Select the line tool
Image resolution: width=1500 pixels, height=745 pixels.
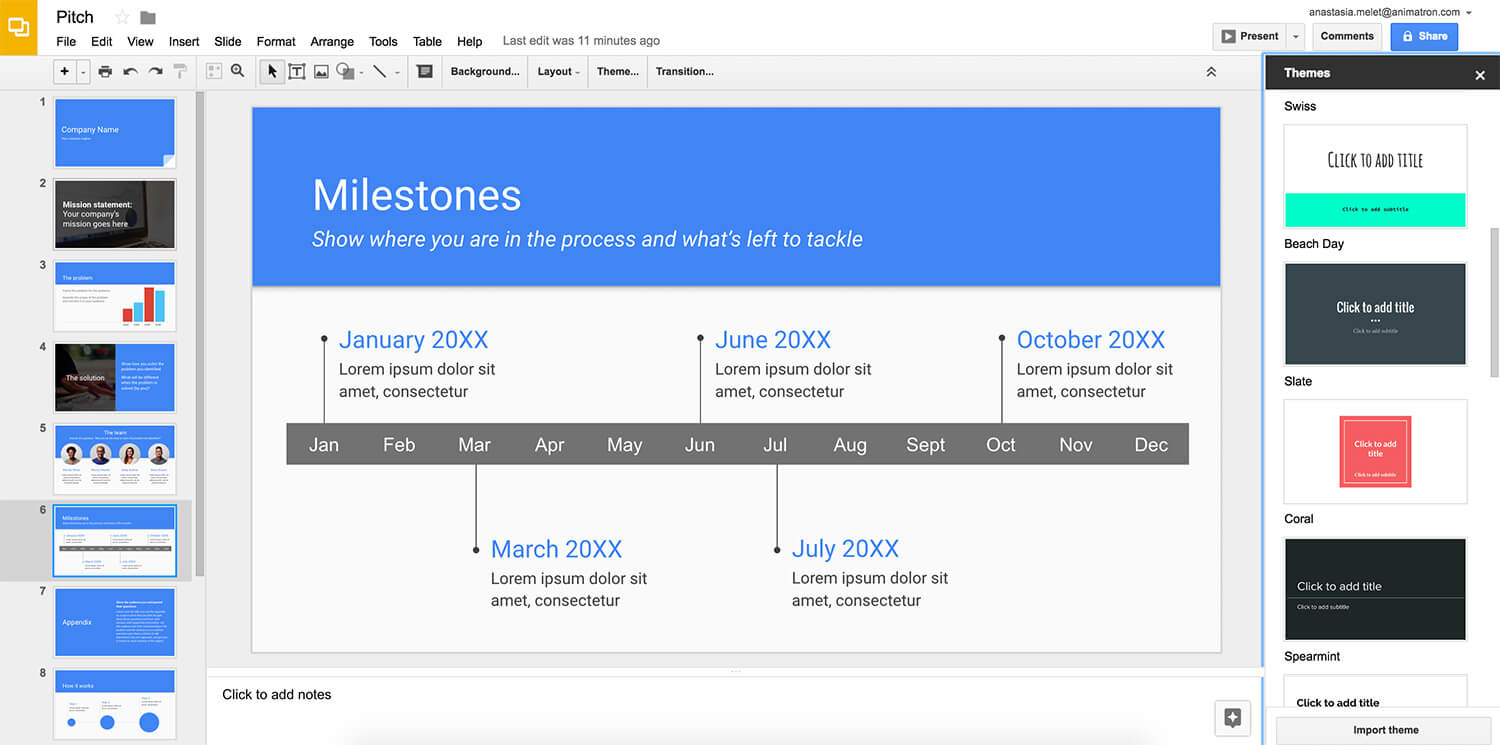click(380, 71)
